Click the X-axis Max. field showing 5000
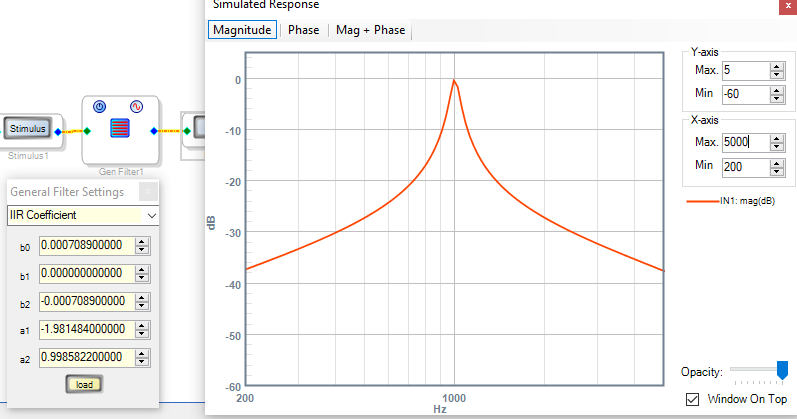 tap(746, 142)
